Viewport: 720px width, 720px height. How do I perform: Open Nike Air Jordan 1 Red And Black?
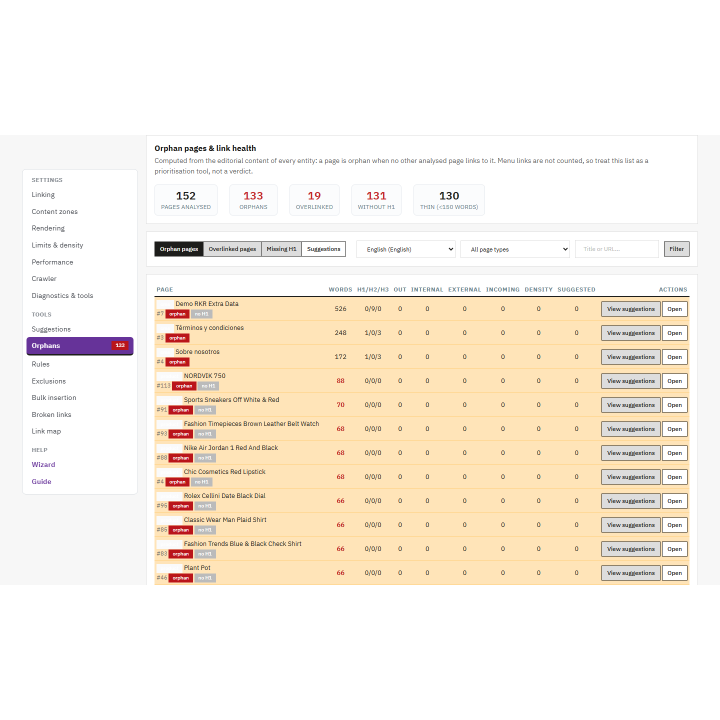pos(675,453)
